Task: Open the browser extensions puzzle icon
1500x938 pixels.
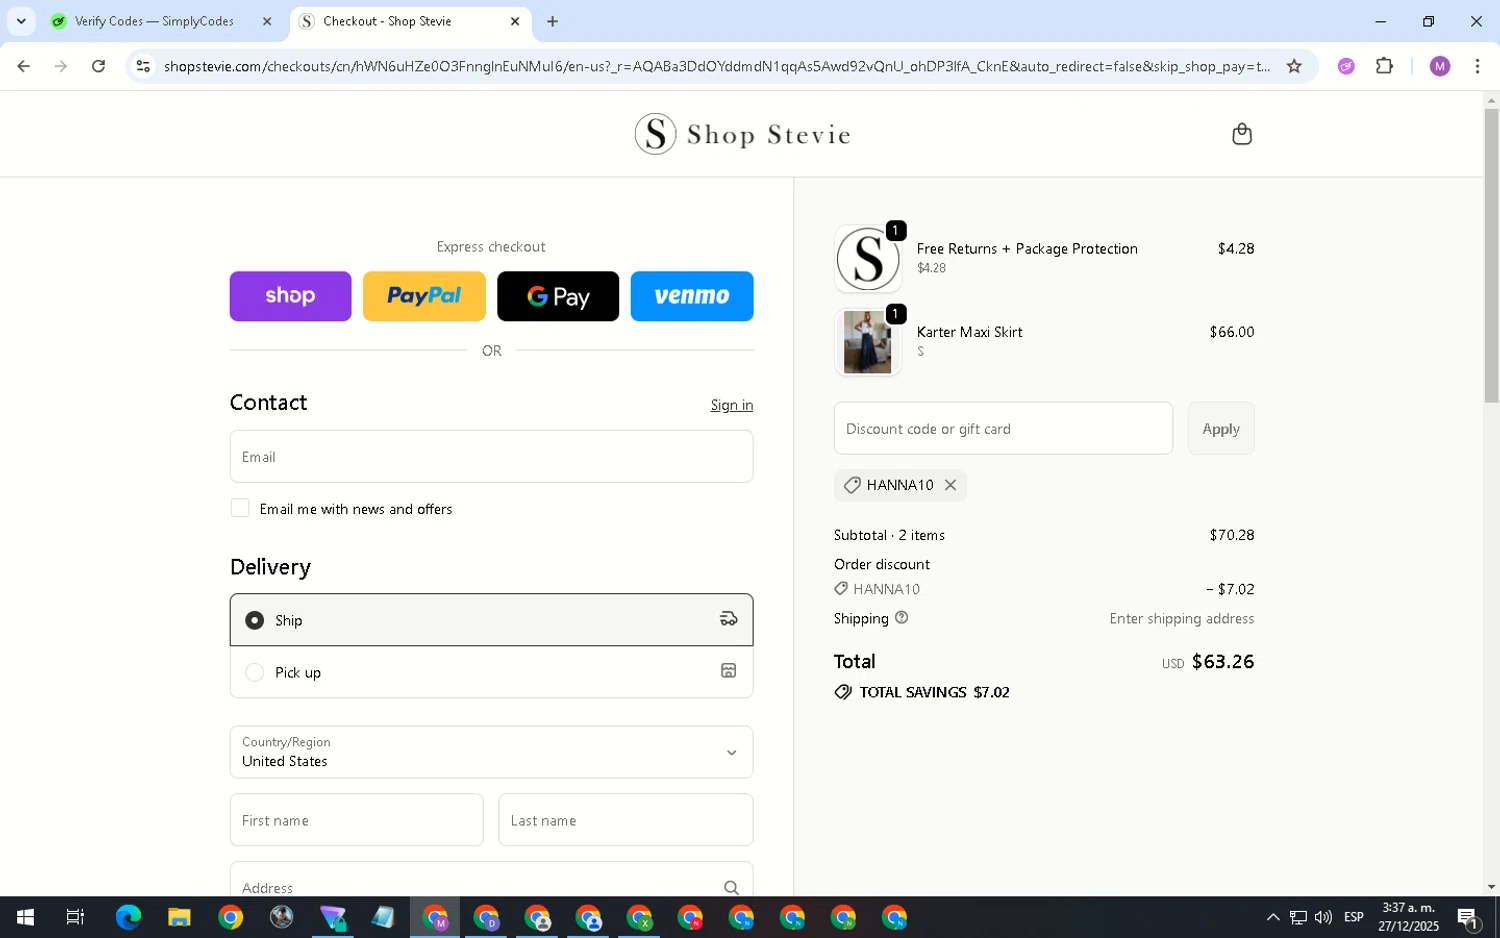Action: (1384, 66)
